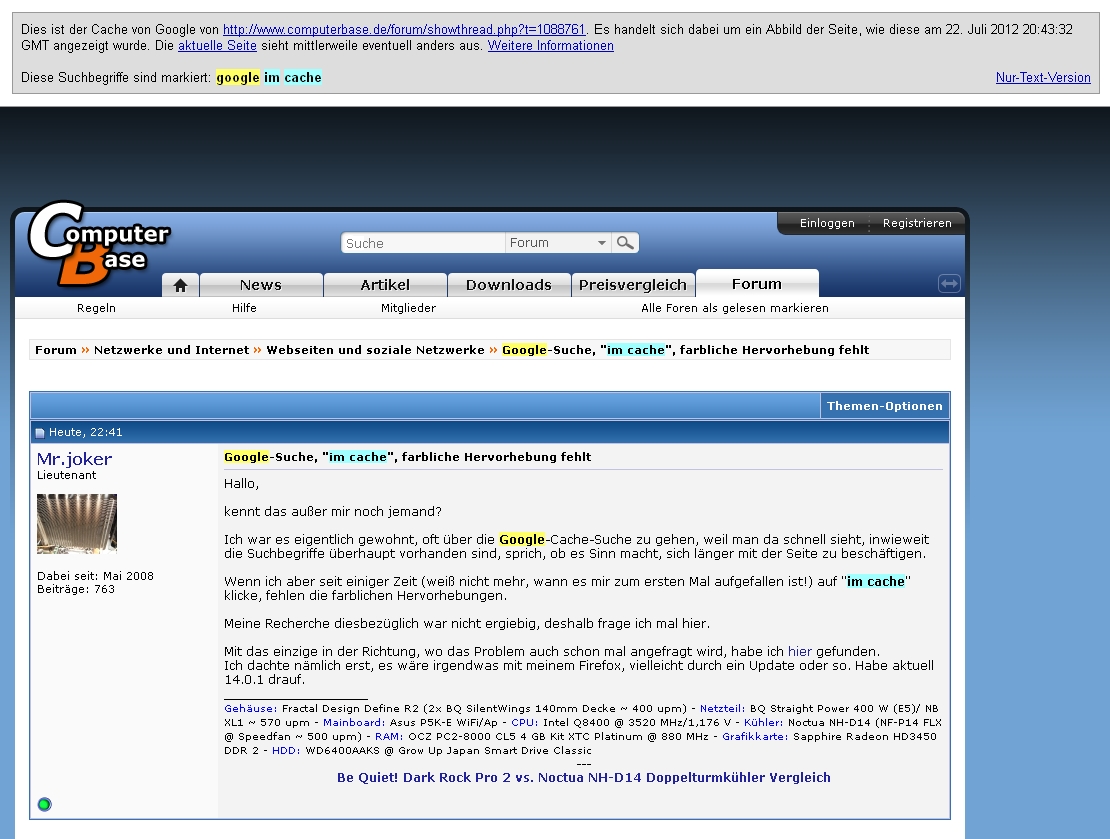This screenshot has width=1110, height=839.
Task: Click the Kühler signature link
Action: [763, 722]
